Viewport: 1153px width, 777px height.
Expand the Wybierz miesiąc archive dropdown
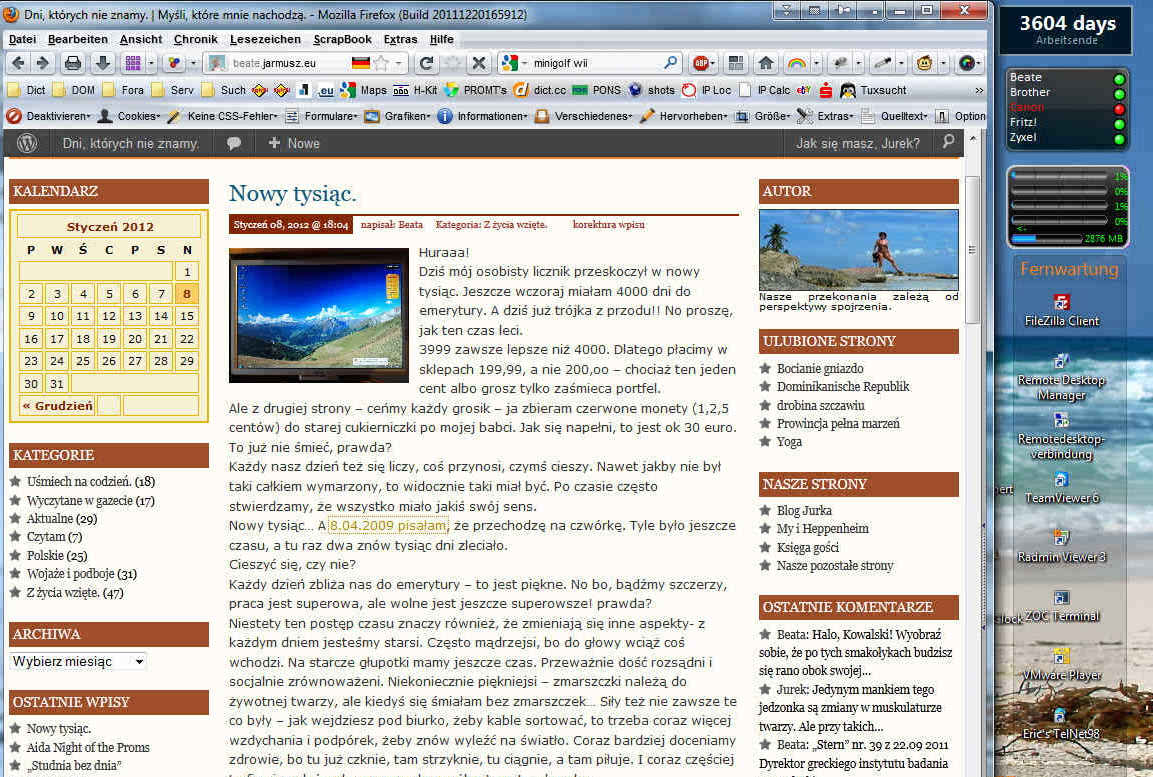point(78,661)
